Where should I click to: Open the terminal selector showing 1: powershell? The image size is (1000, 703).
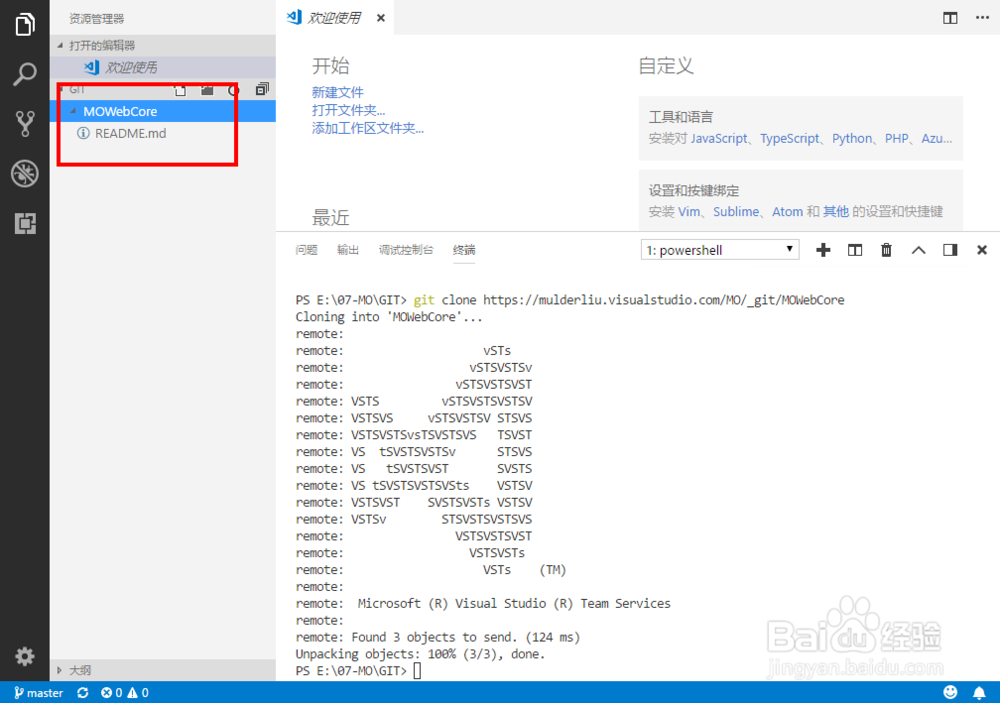click(719, 249)
